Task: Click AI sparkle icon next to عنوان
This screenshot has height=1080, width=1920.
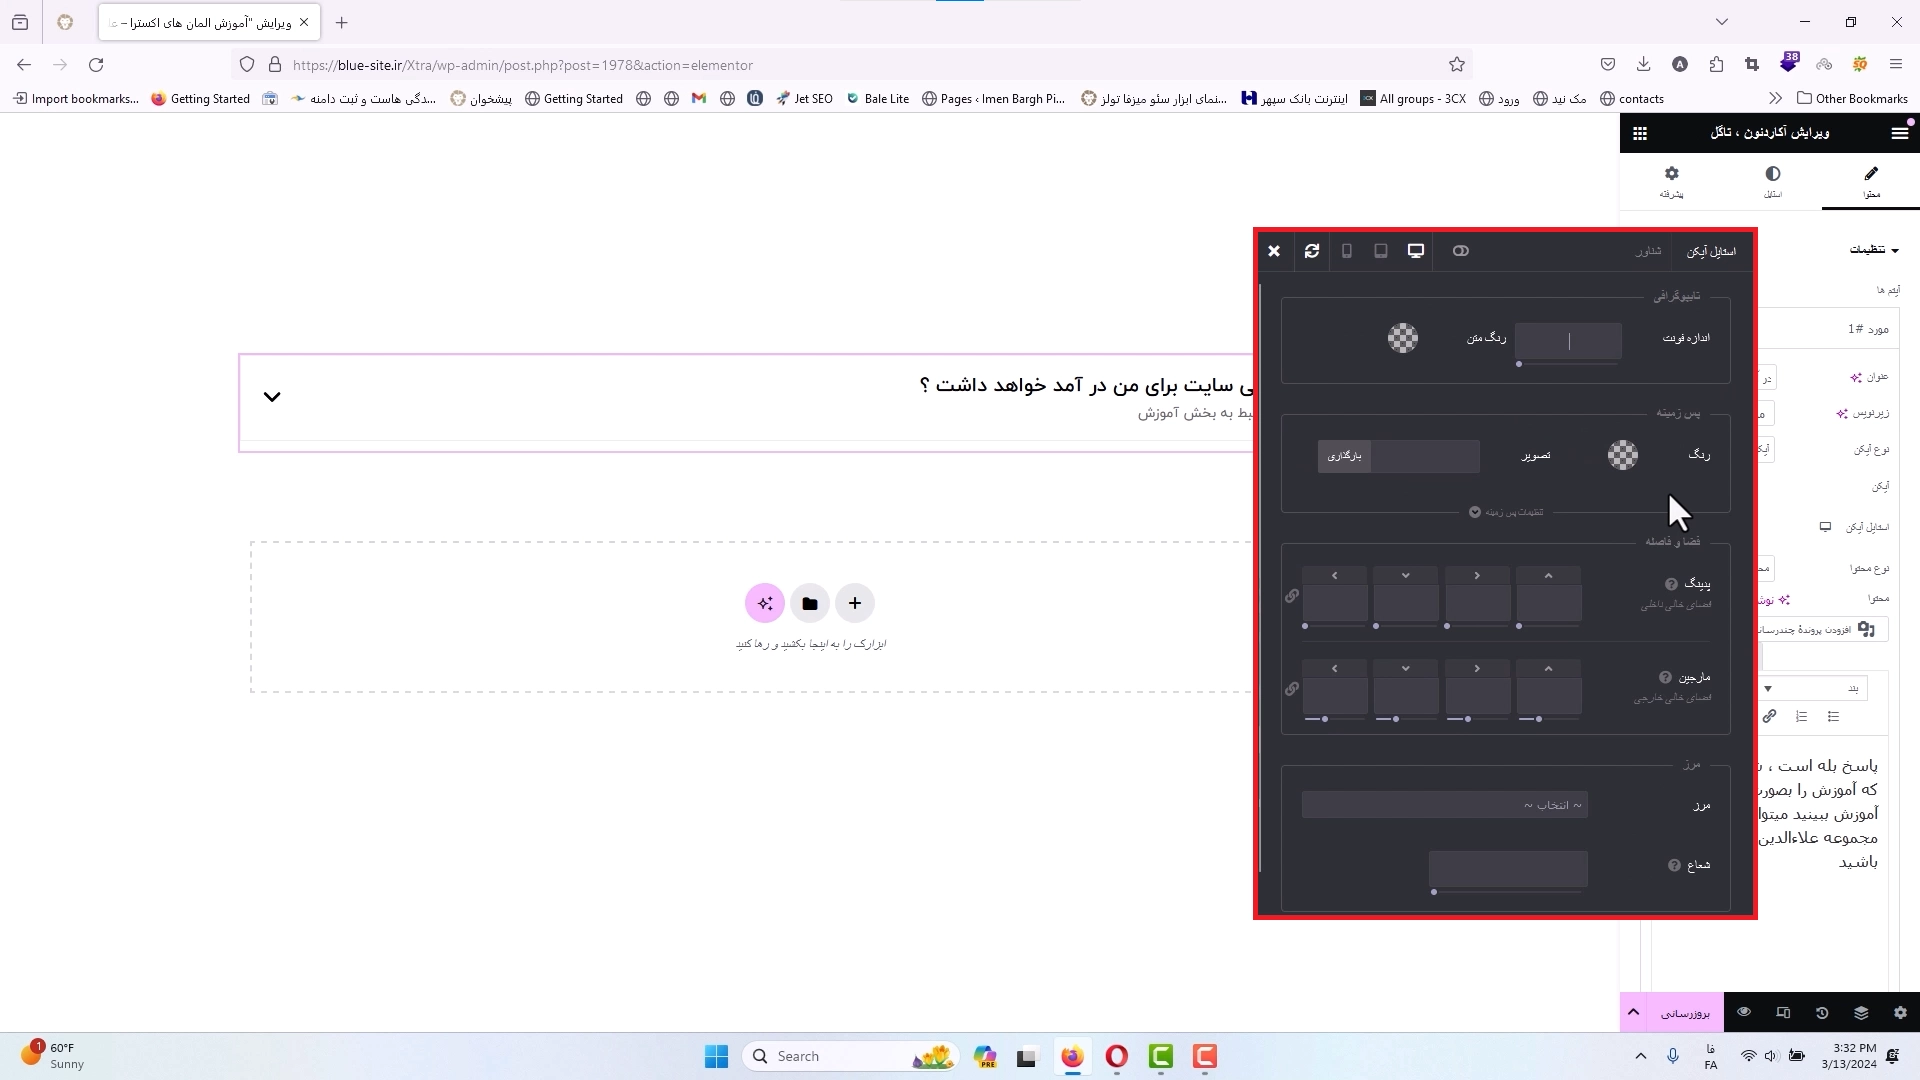Action: click(1856, 377)
